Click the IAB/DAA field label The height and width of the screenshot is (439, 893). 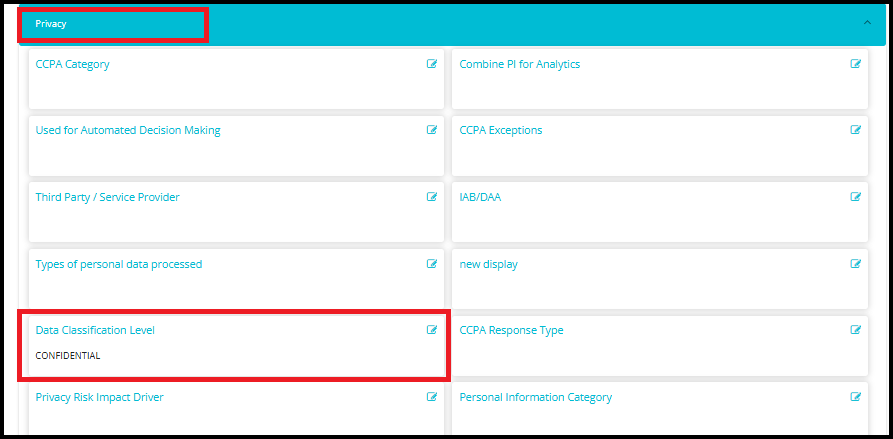[480, 197]
